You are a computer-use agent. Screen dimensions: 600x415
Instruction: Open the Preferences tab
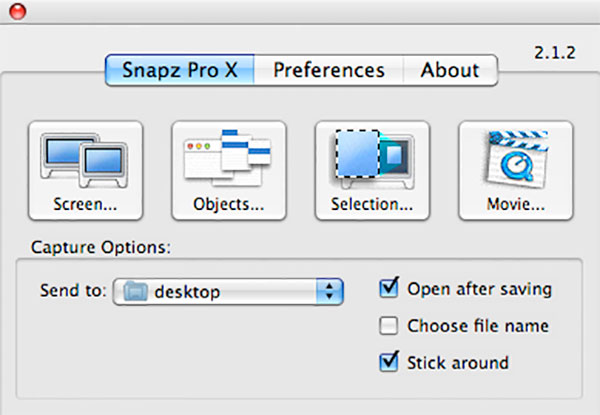(x=329, y=70)
